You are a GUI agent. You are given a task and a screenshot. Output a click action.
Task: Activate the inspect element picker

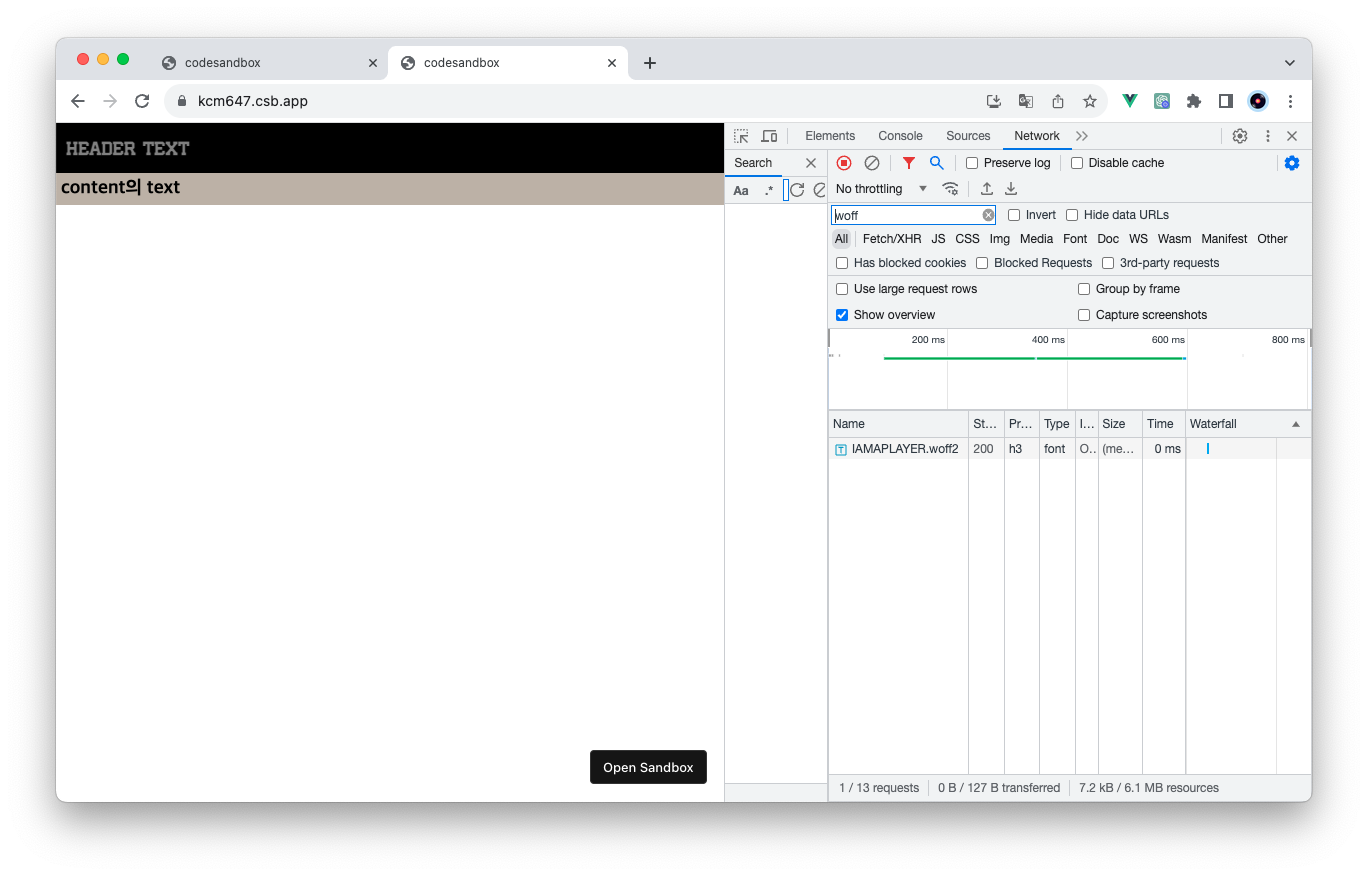click(x=741, y=136)
